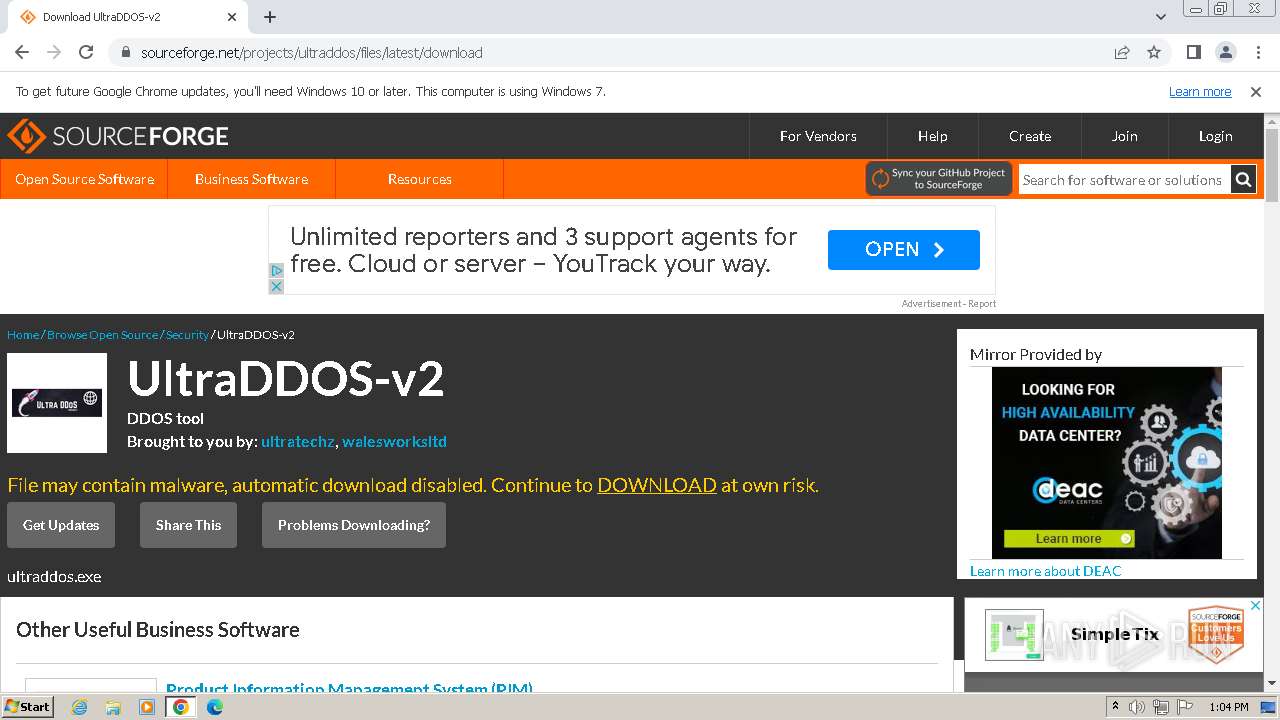1280x720 pixels.
Task: Click the OPEN button in the ad
Action: coord(904,249)
